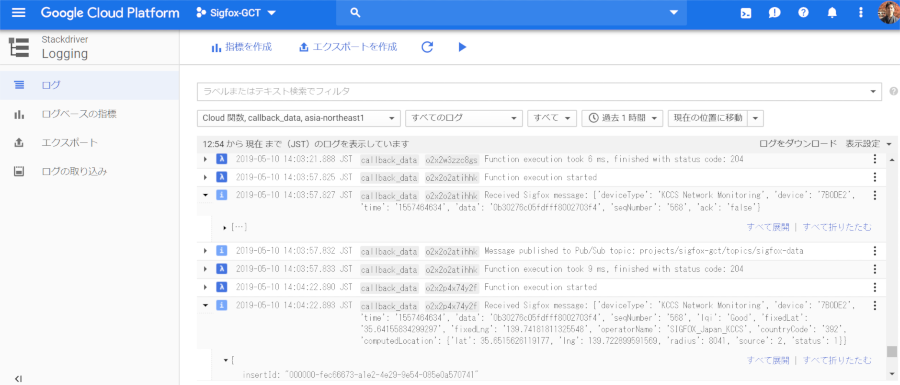Expand the 14:03:57.832 log entry

(x=205, y=251)
